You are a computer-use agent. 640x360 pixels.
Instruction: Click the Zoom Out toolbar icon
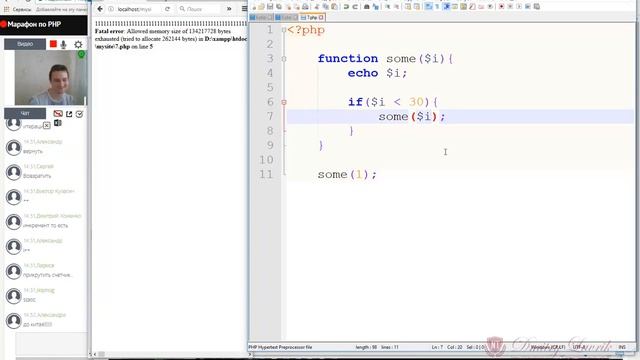pyautogui.click(x=397, y=7)
